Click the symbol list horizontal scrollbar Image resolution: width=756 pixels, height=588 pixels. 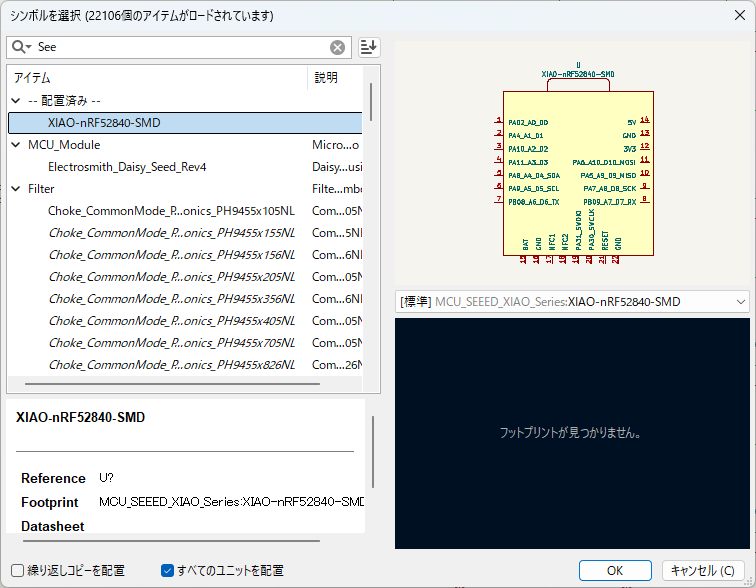pos(172,384)
